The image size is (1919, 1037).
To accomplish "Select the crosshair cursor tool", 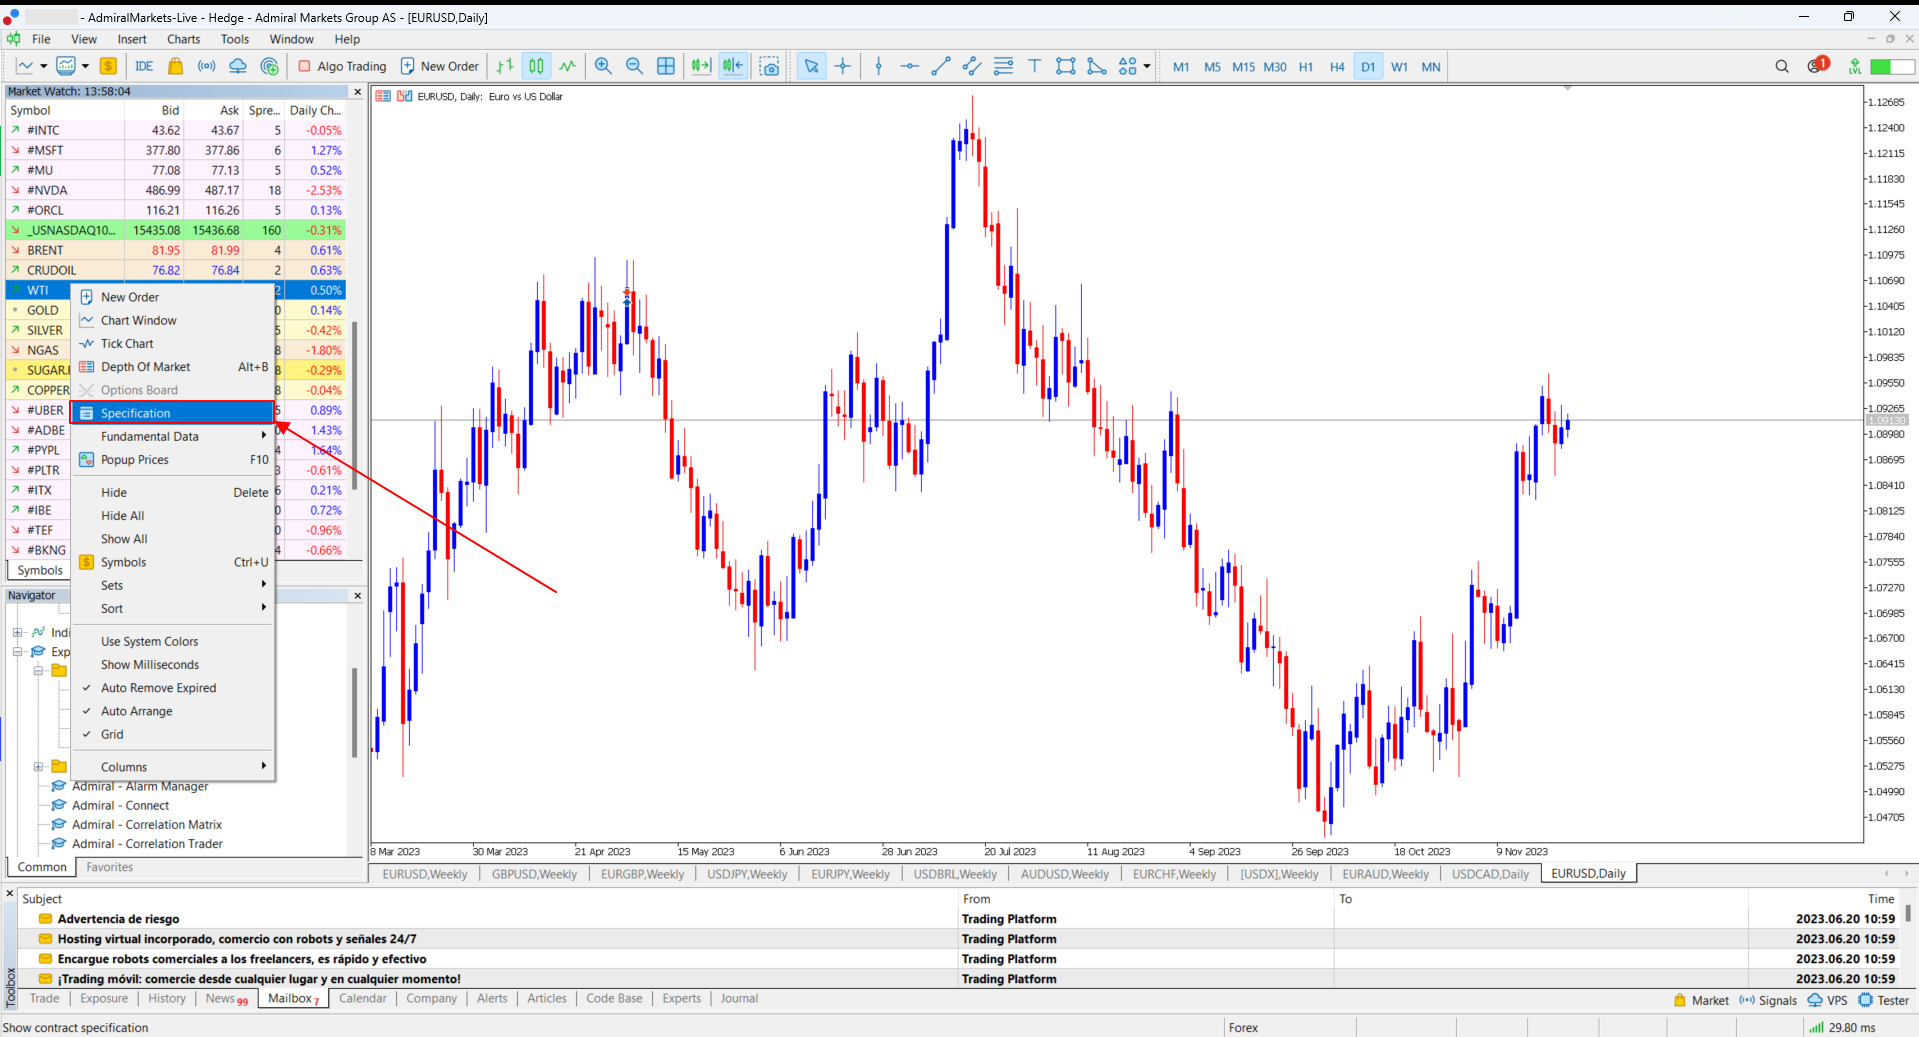I will point(843,66).
